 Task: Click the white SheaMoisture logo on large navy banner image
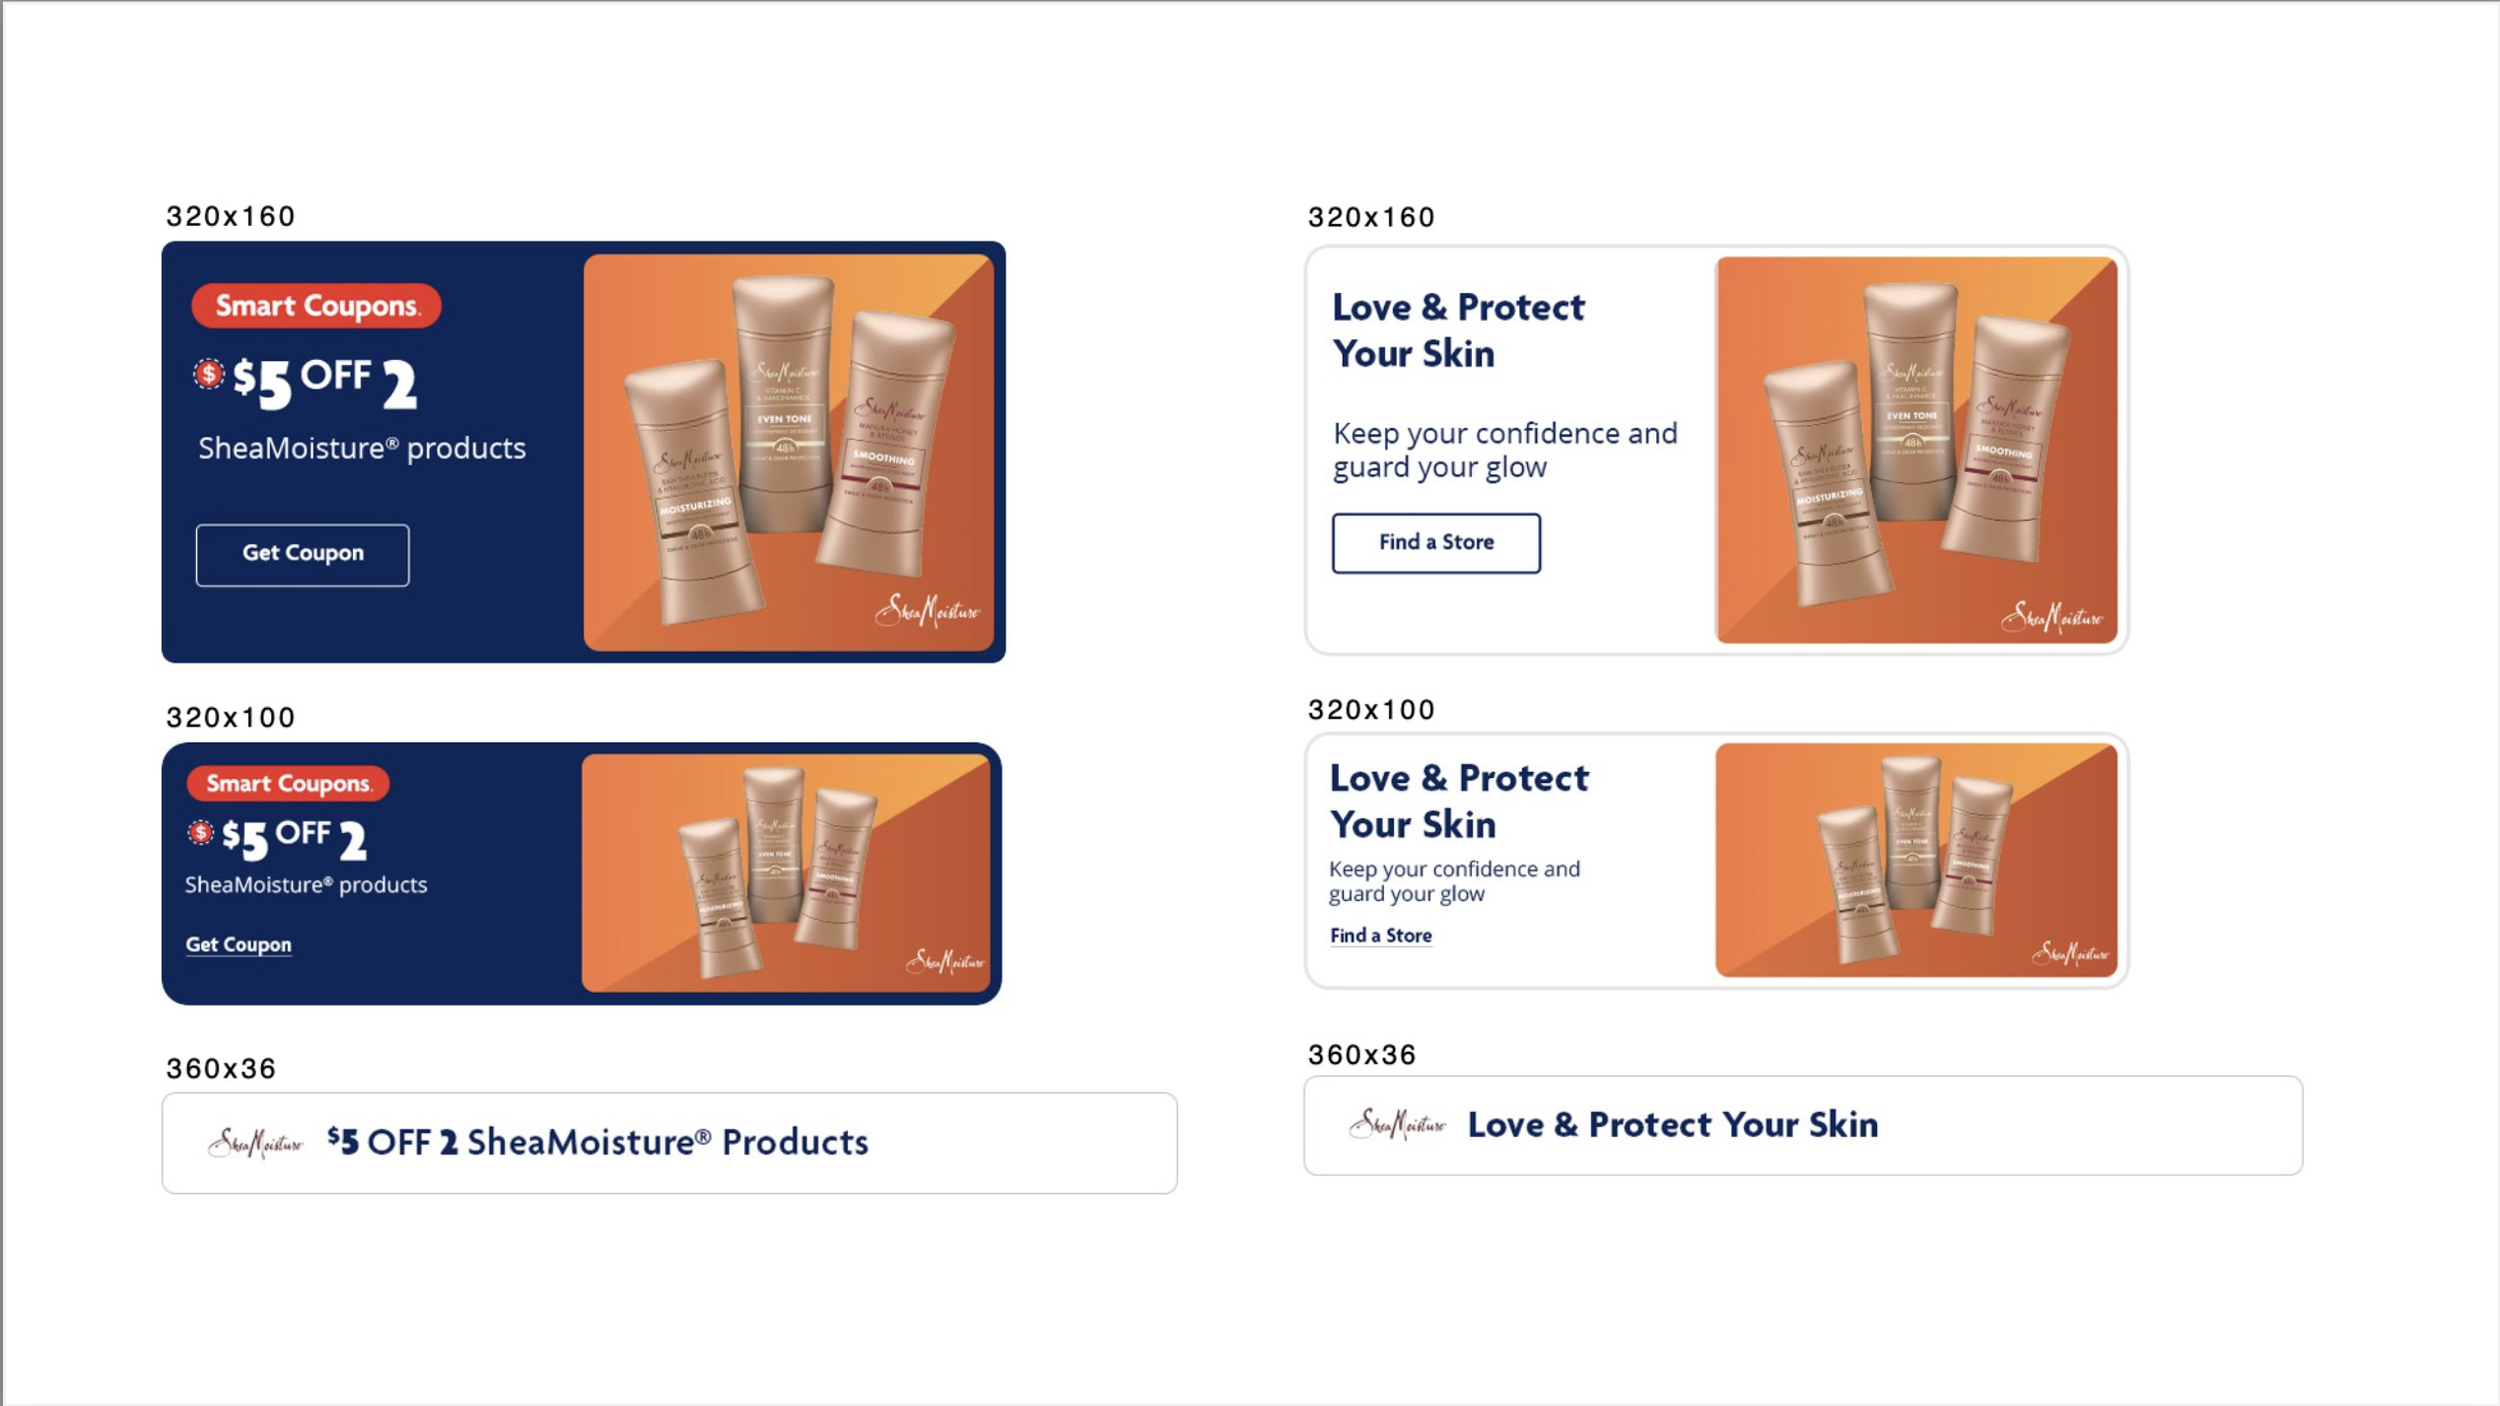928,610
